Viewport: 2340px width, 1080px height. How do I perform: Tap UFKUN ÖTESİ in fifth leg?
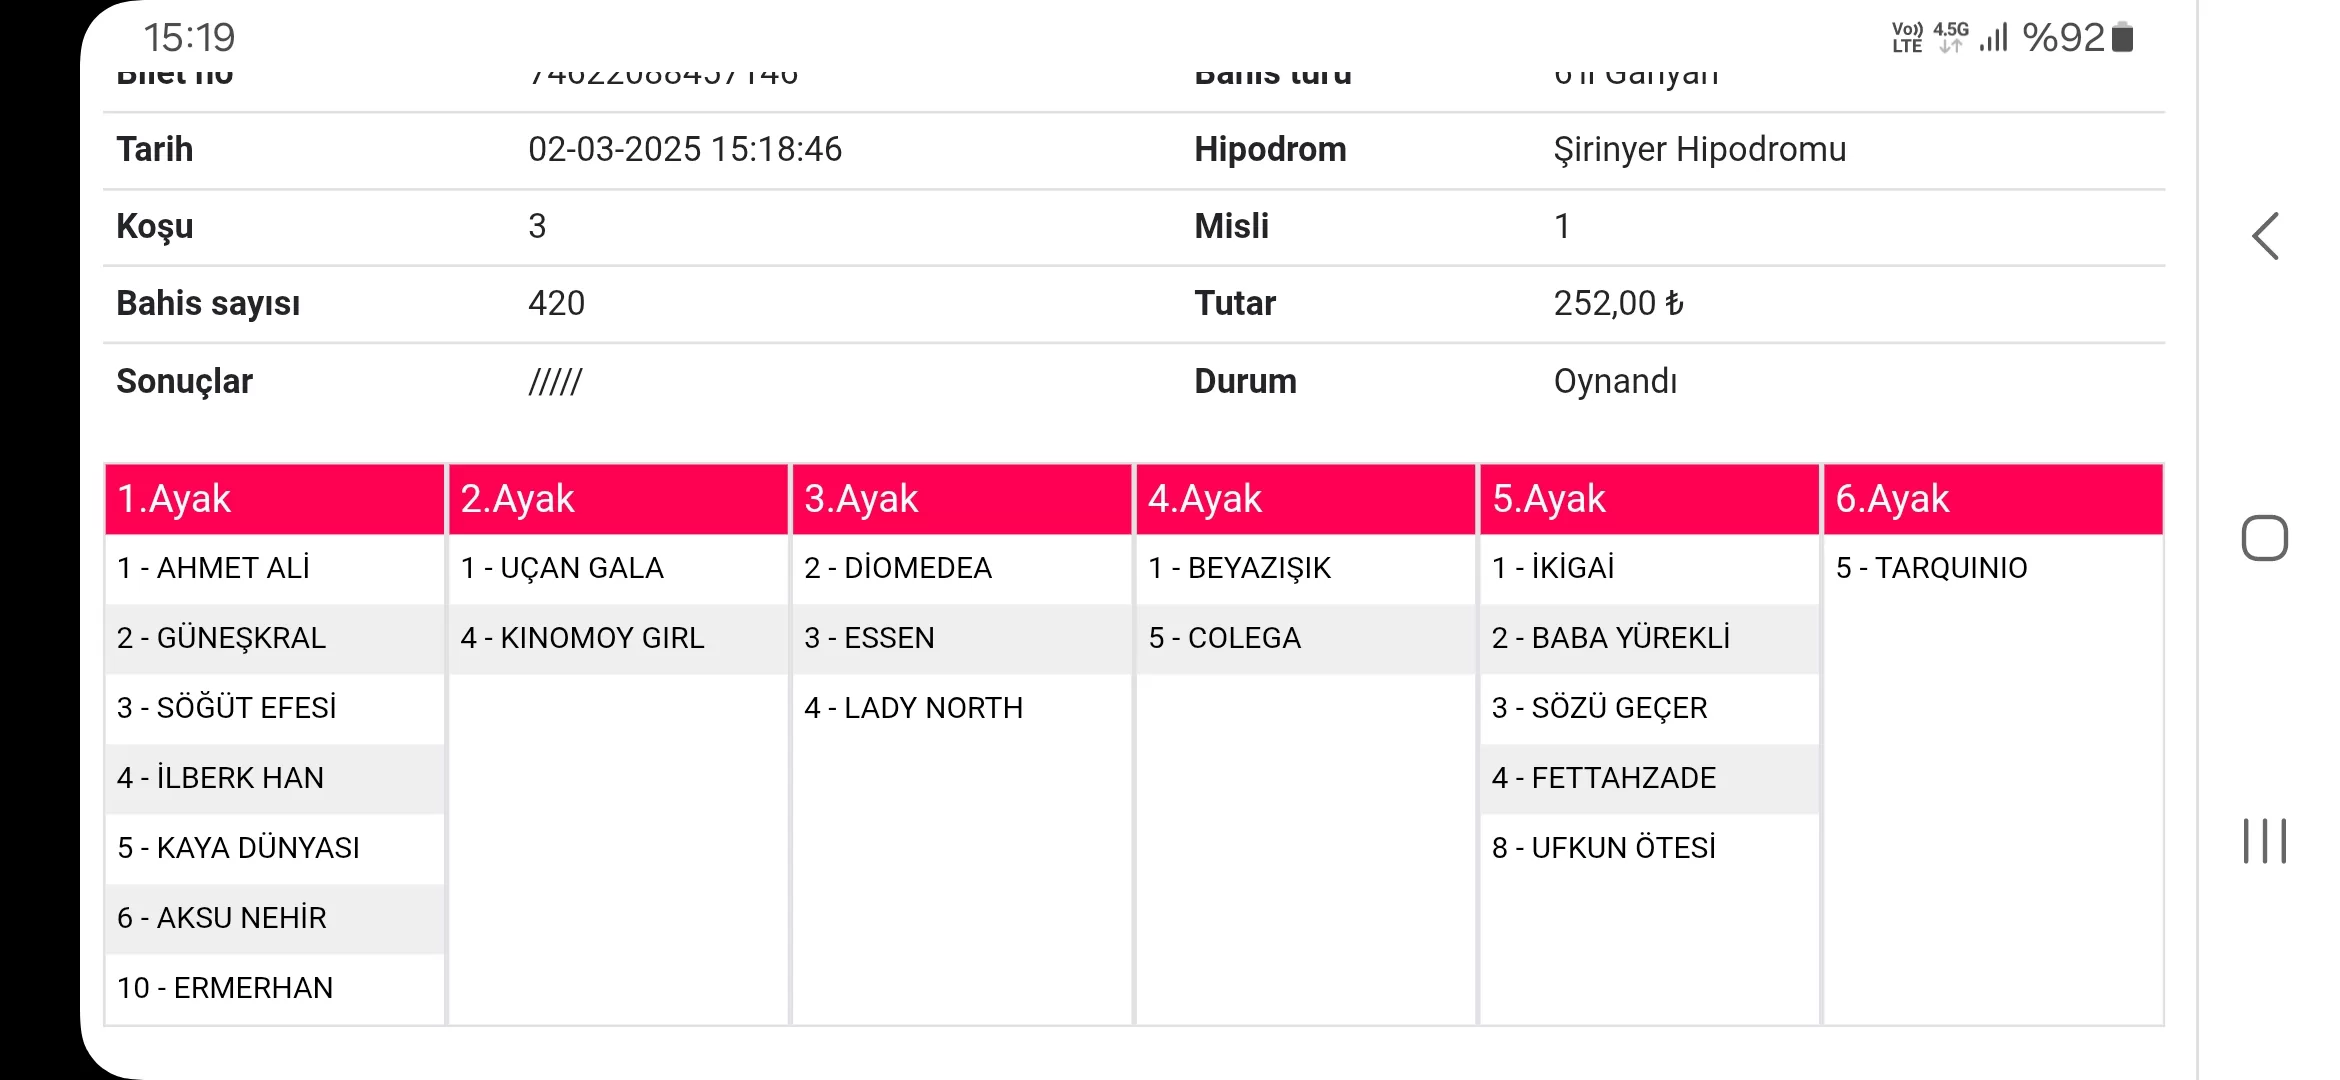pyautogui.click(x=1603, y=848)
